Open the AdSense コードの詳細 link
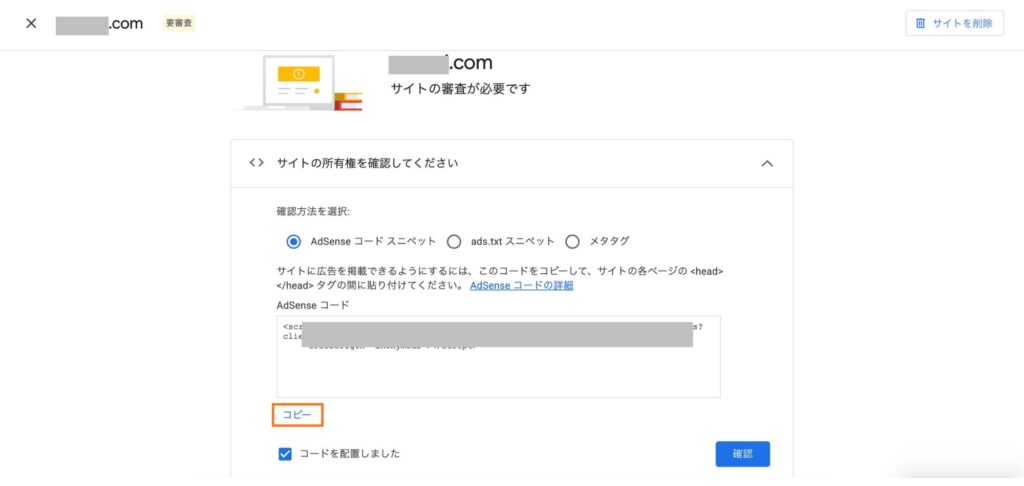1024x486 pixels. 521,286
